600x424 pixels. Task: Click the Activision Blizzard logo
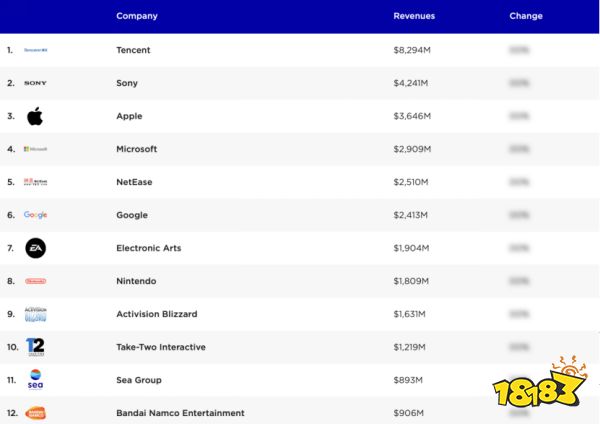(x=36, y=314)
